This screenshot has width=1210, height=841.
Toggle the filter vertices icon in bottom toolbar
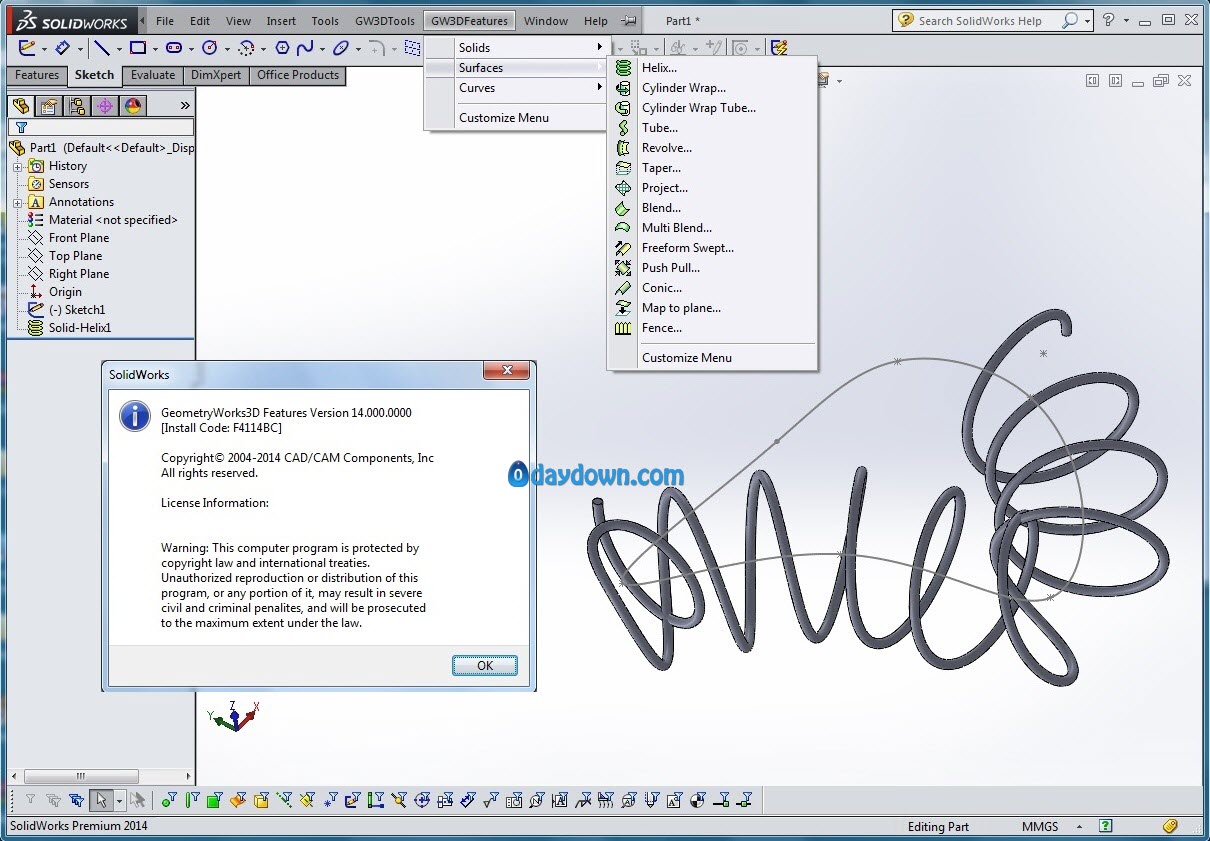coord(168,800)
